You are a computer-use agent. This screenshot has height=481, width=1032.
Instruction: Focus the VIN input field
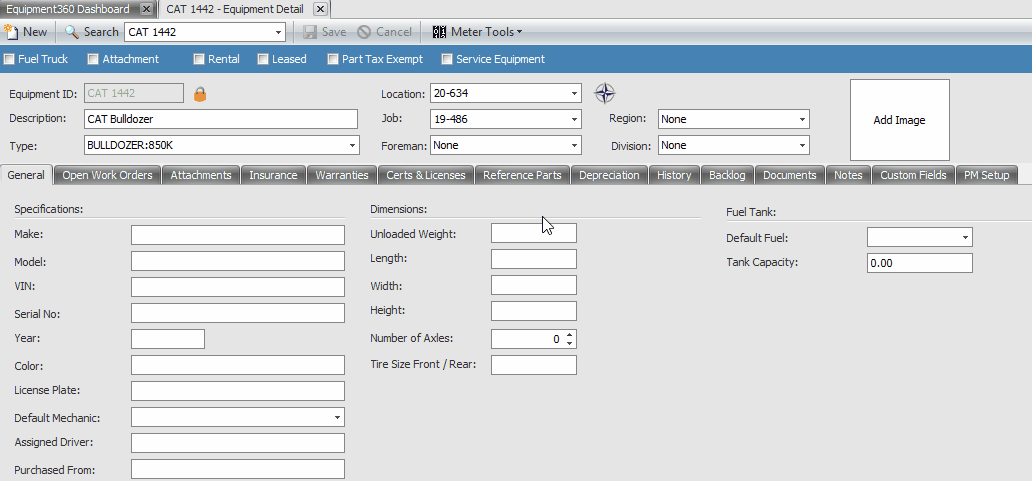tap(238, 287)
